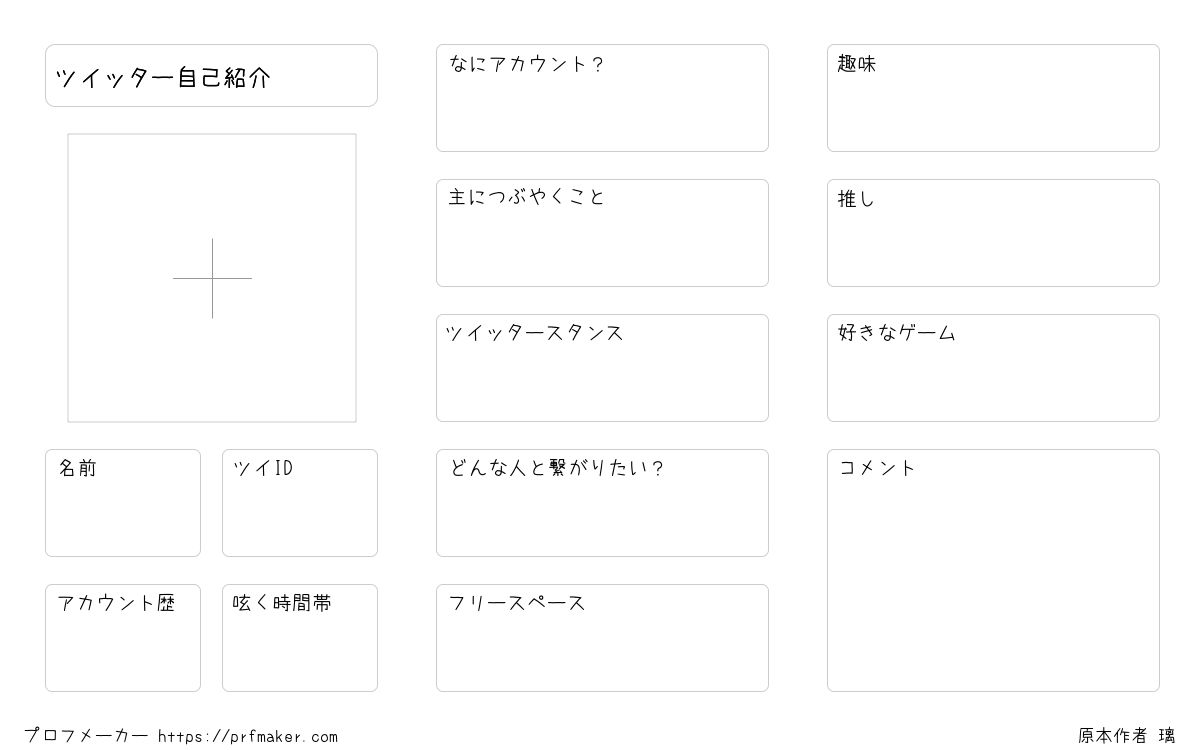This screenshot has width=1200, height=750.
Task: Select the フリースペース box
Action: [x=602, y=638]
